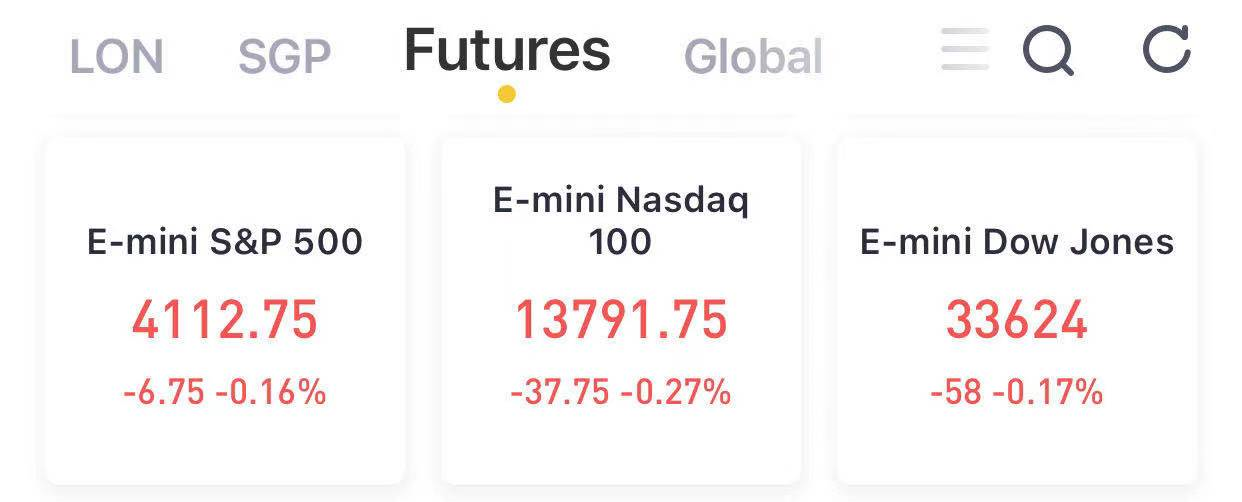
Task: Tap the 13791.75 price value
Action: point(621,321)
